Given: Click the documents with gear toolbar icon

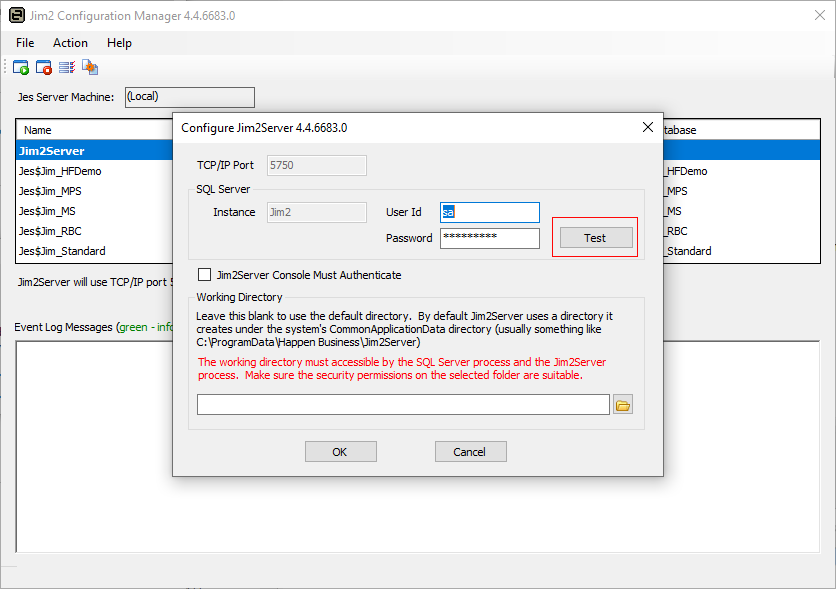Looking at the screenshot, I should pos(90,67).
